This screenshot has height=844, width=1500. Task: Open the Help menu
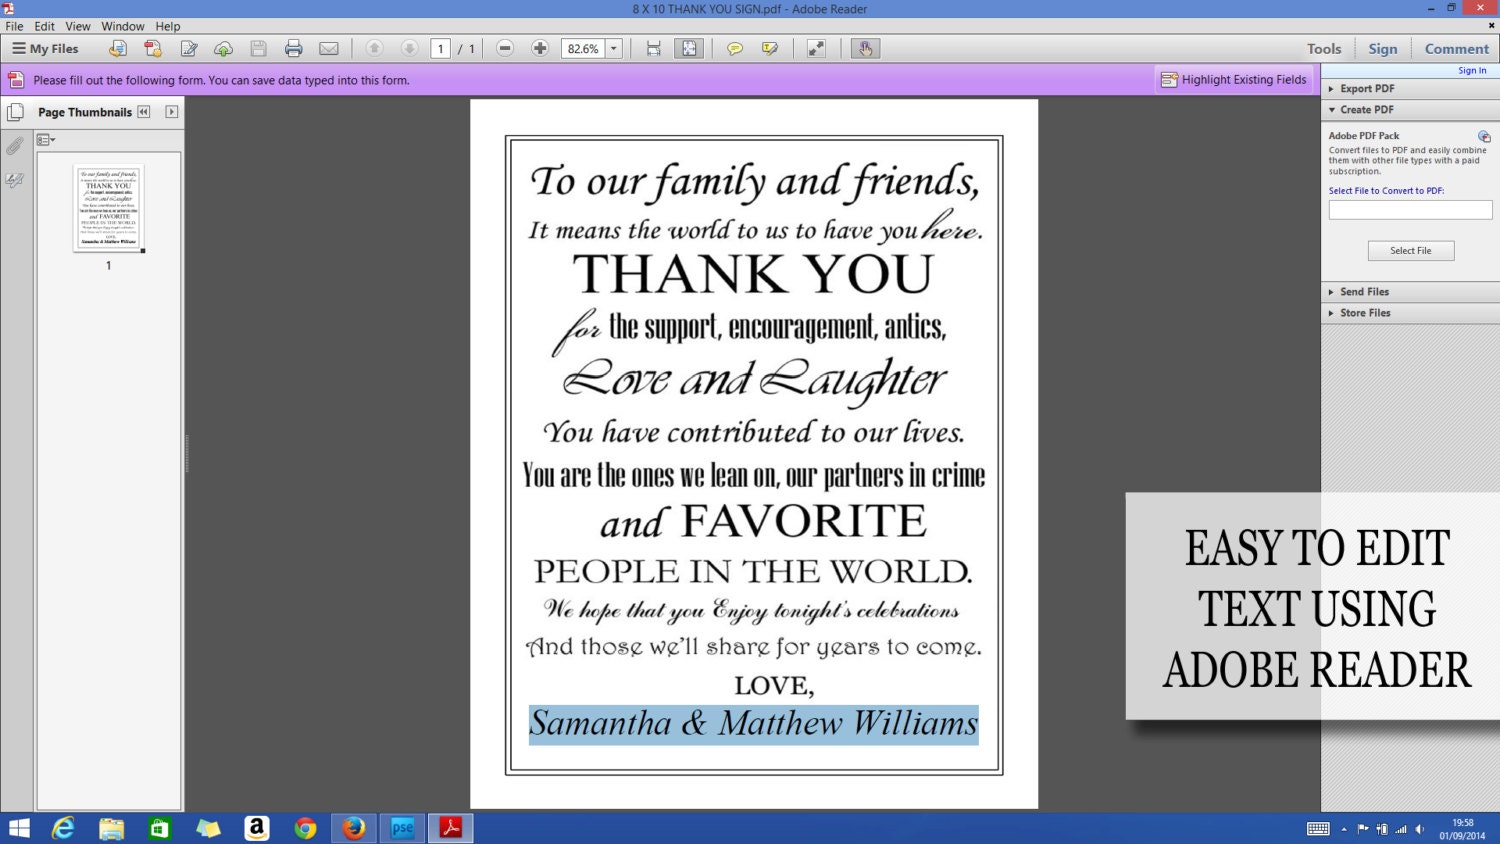[168, 26]
